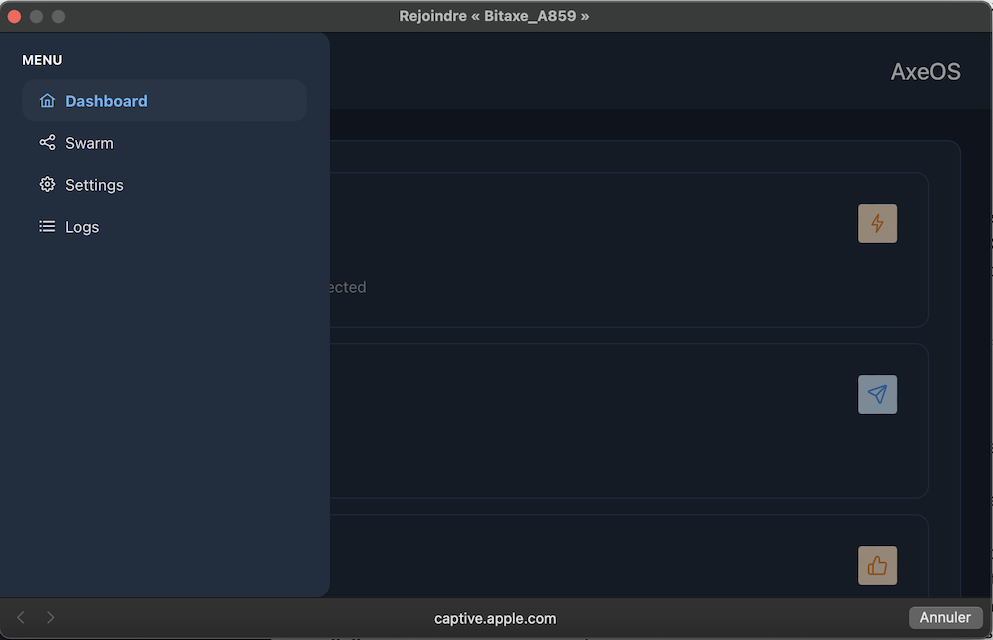Click the home icon beside Dashboard
Viewport: 993px width, 640px height.
click(x=47, y=101)
